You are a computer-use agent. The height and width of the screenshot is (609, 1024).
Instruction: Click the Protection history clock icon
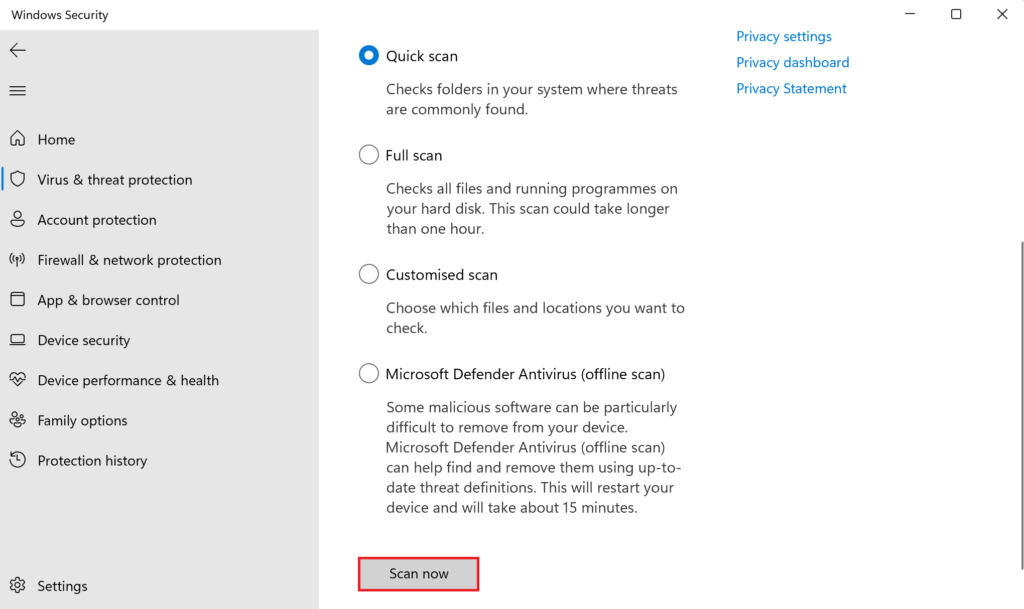(17, 460)
